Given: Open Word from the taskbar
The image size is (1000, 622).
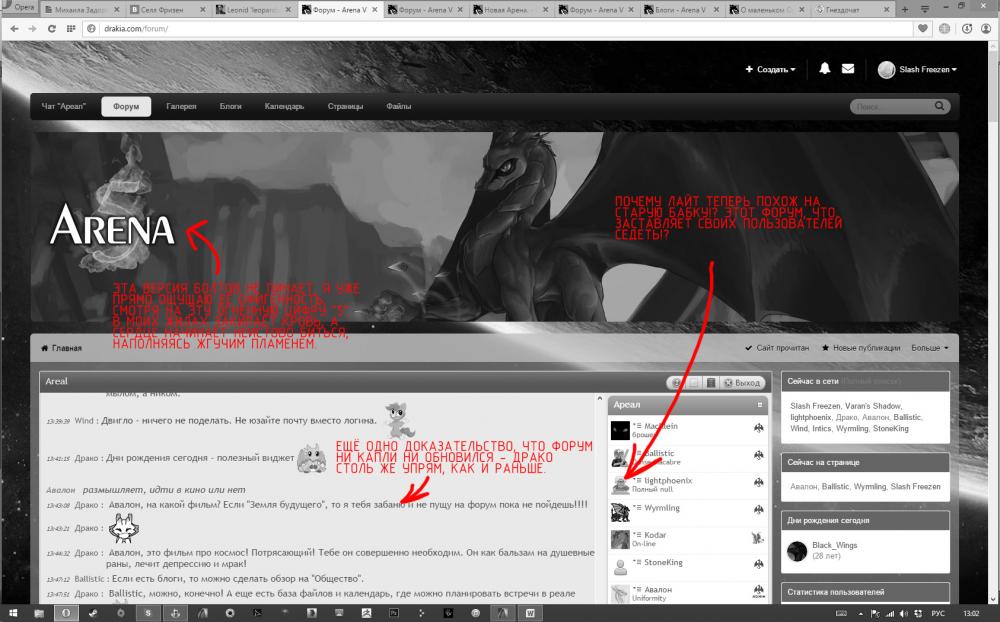Looking at the screenshot, I should (x=530, y=613).
